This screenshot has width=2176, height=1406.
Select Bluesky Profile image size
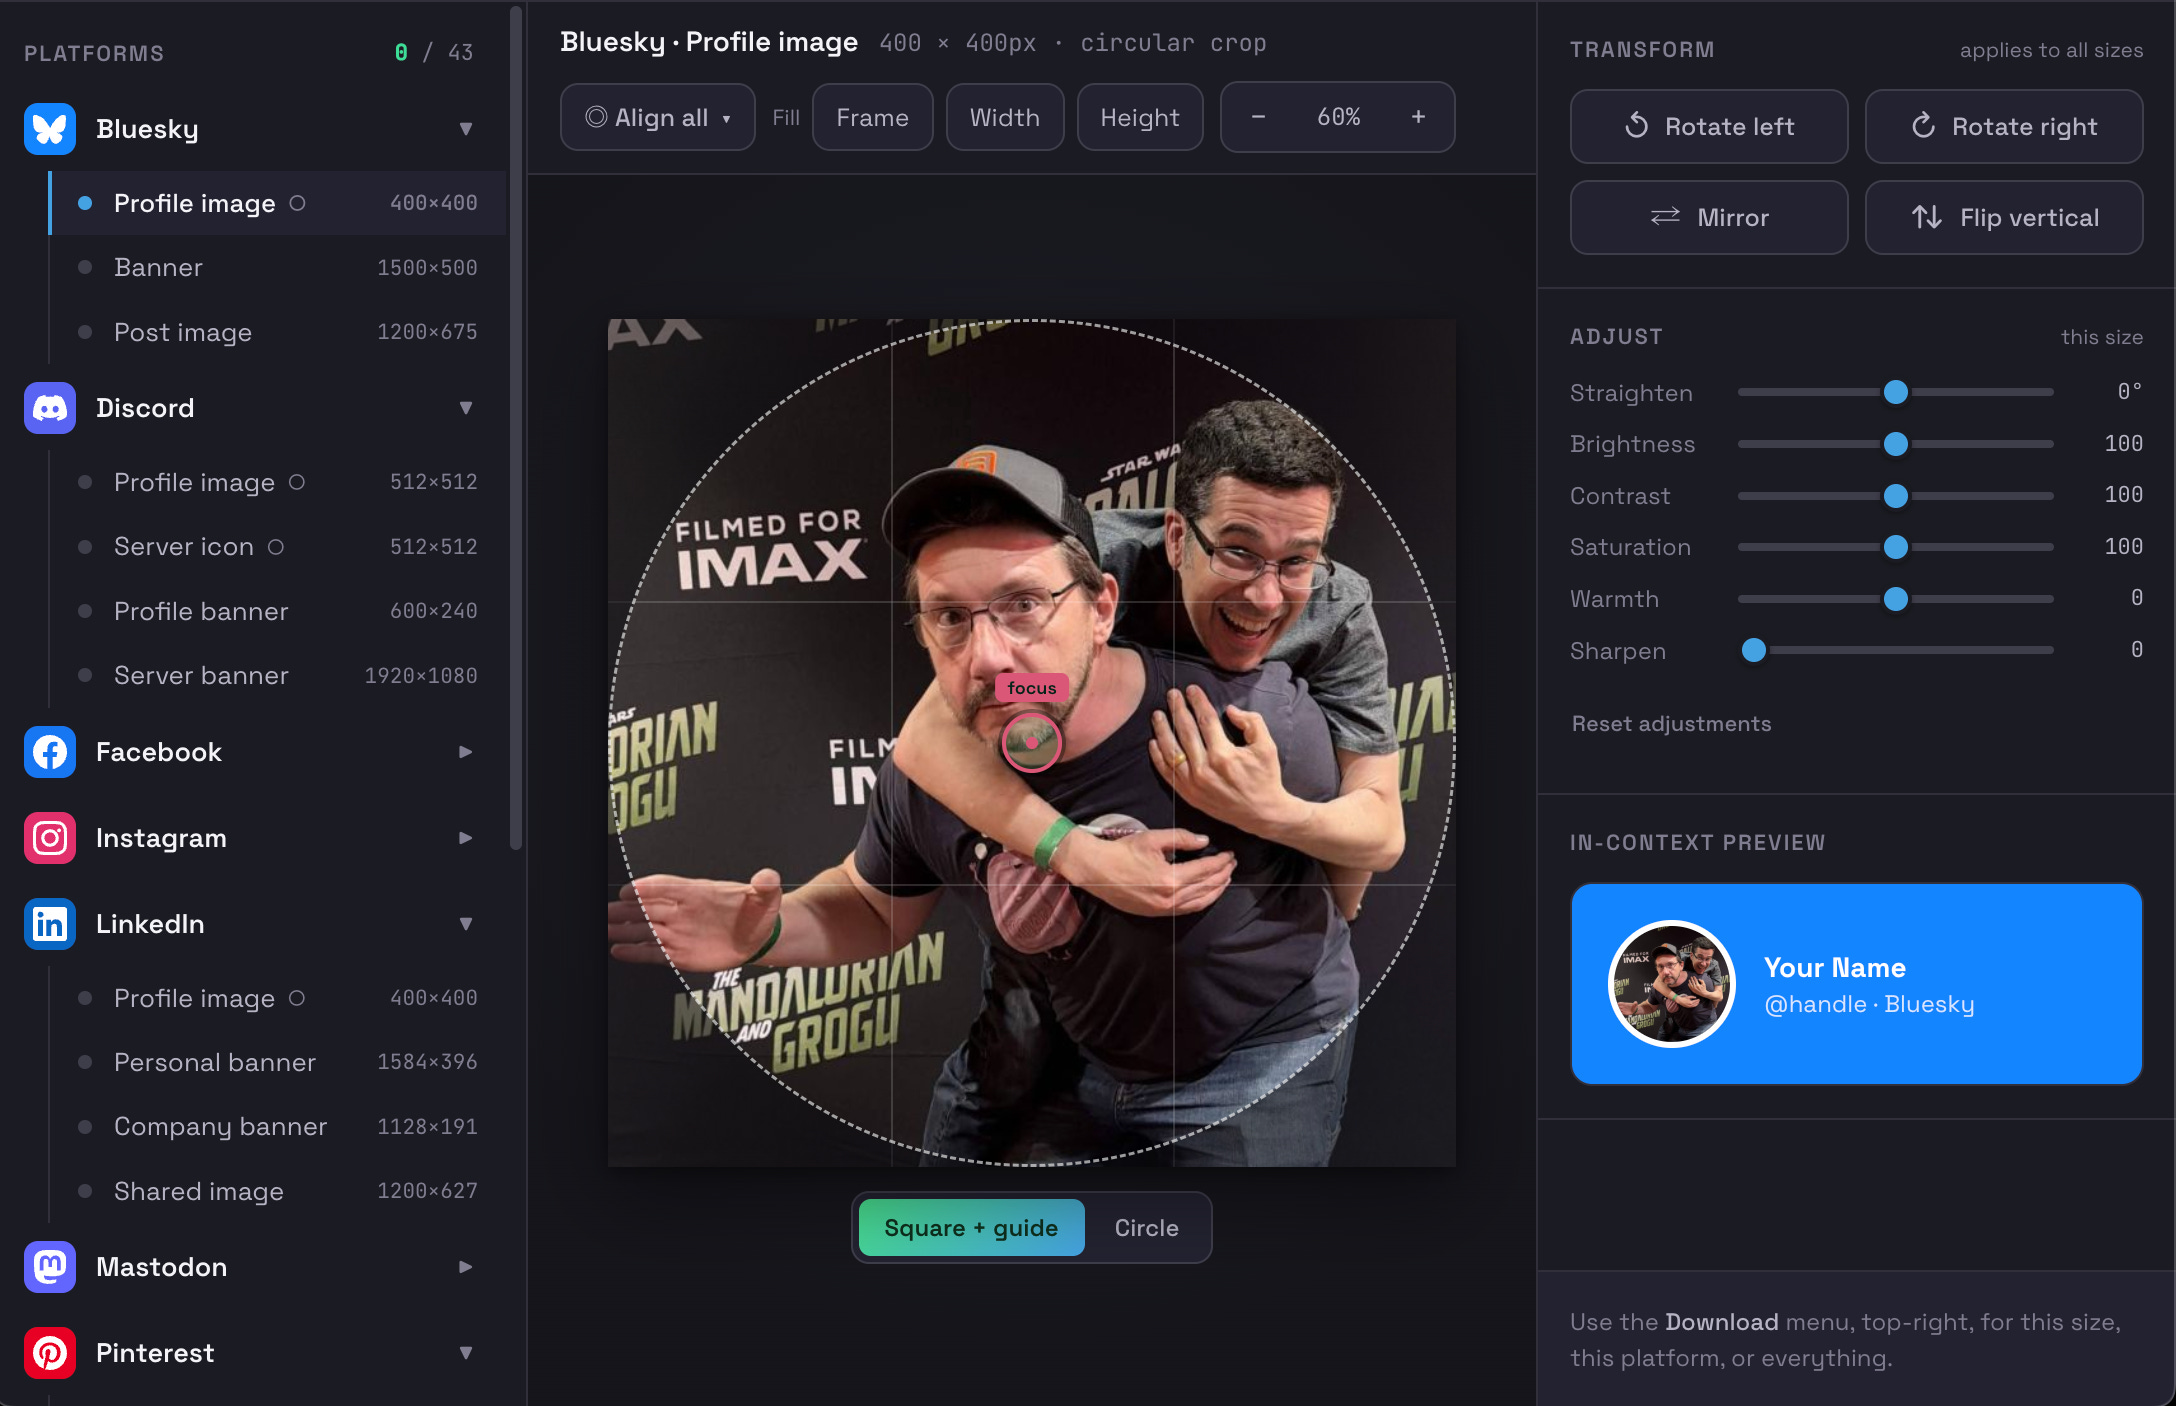pos(278,203)
